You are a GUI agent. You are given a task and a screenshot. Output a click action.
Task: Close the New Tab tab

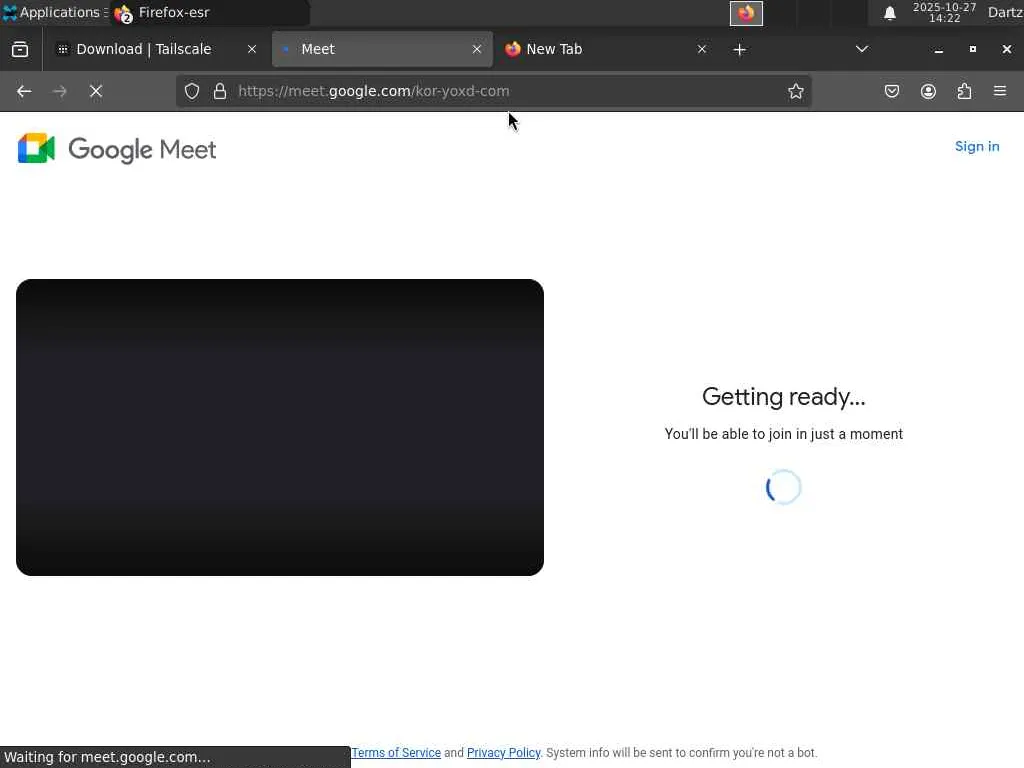[701, 49]
